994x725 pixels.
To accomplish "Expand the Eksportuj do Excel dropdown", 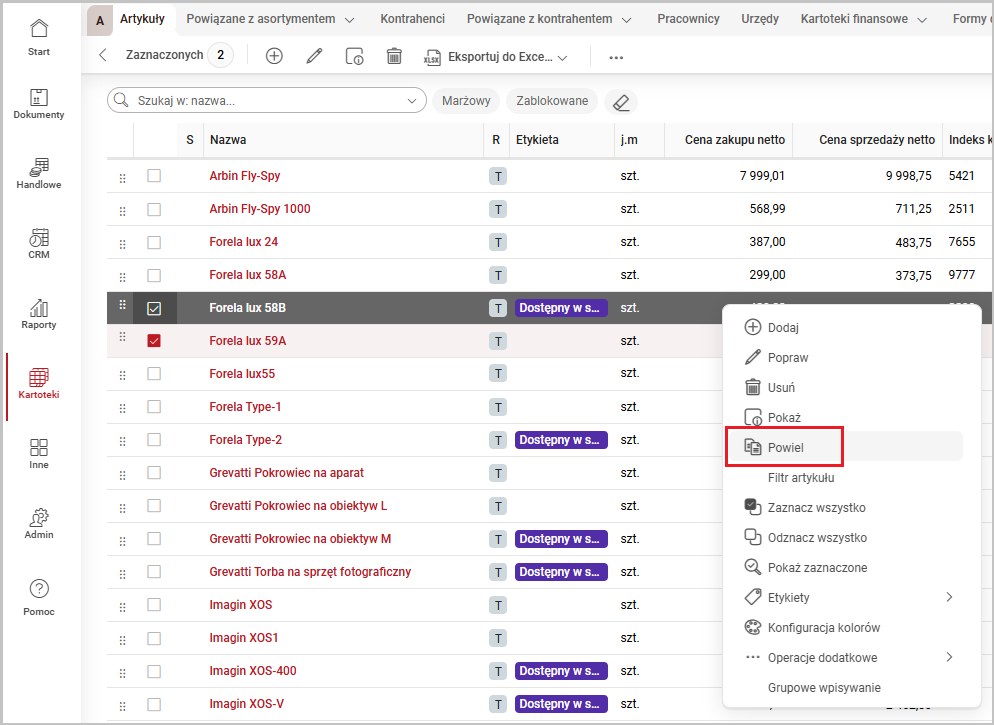I will (562, 57).
